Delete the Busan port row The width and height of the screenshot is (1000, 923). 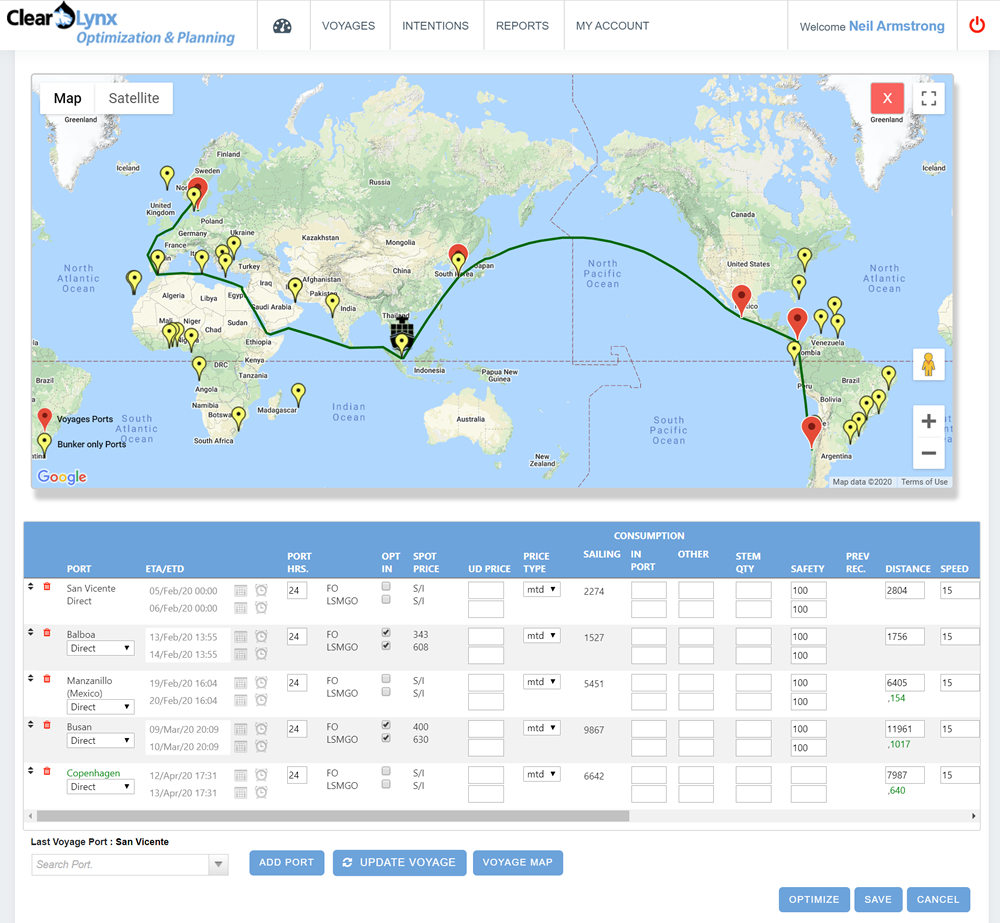(x=47, y=725)
